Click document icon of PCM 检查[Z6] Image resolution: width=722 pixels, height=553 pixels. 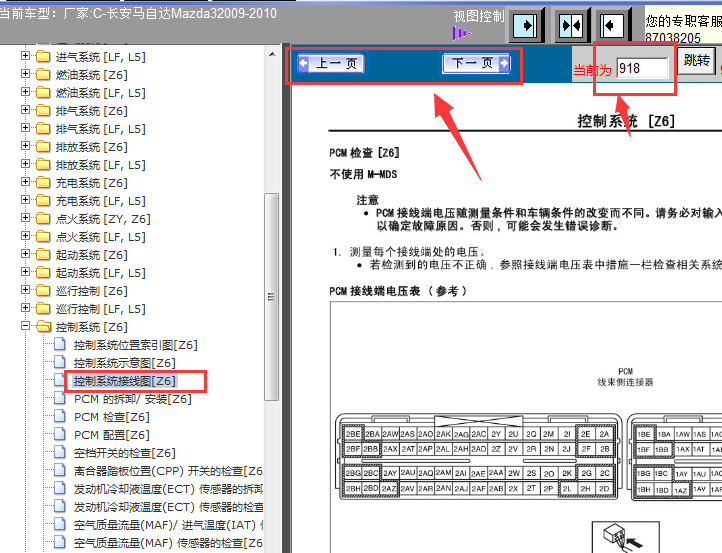coord(60,416)
